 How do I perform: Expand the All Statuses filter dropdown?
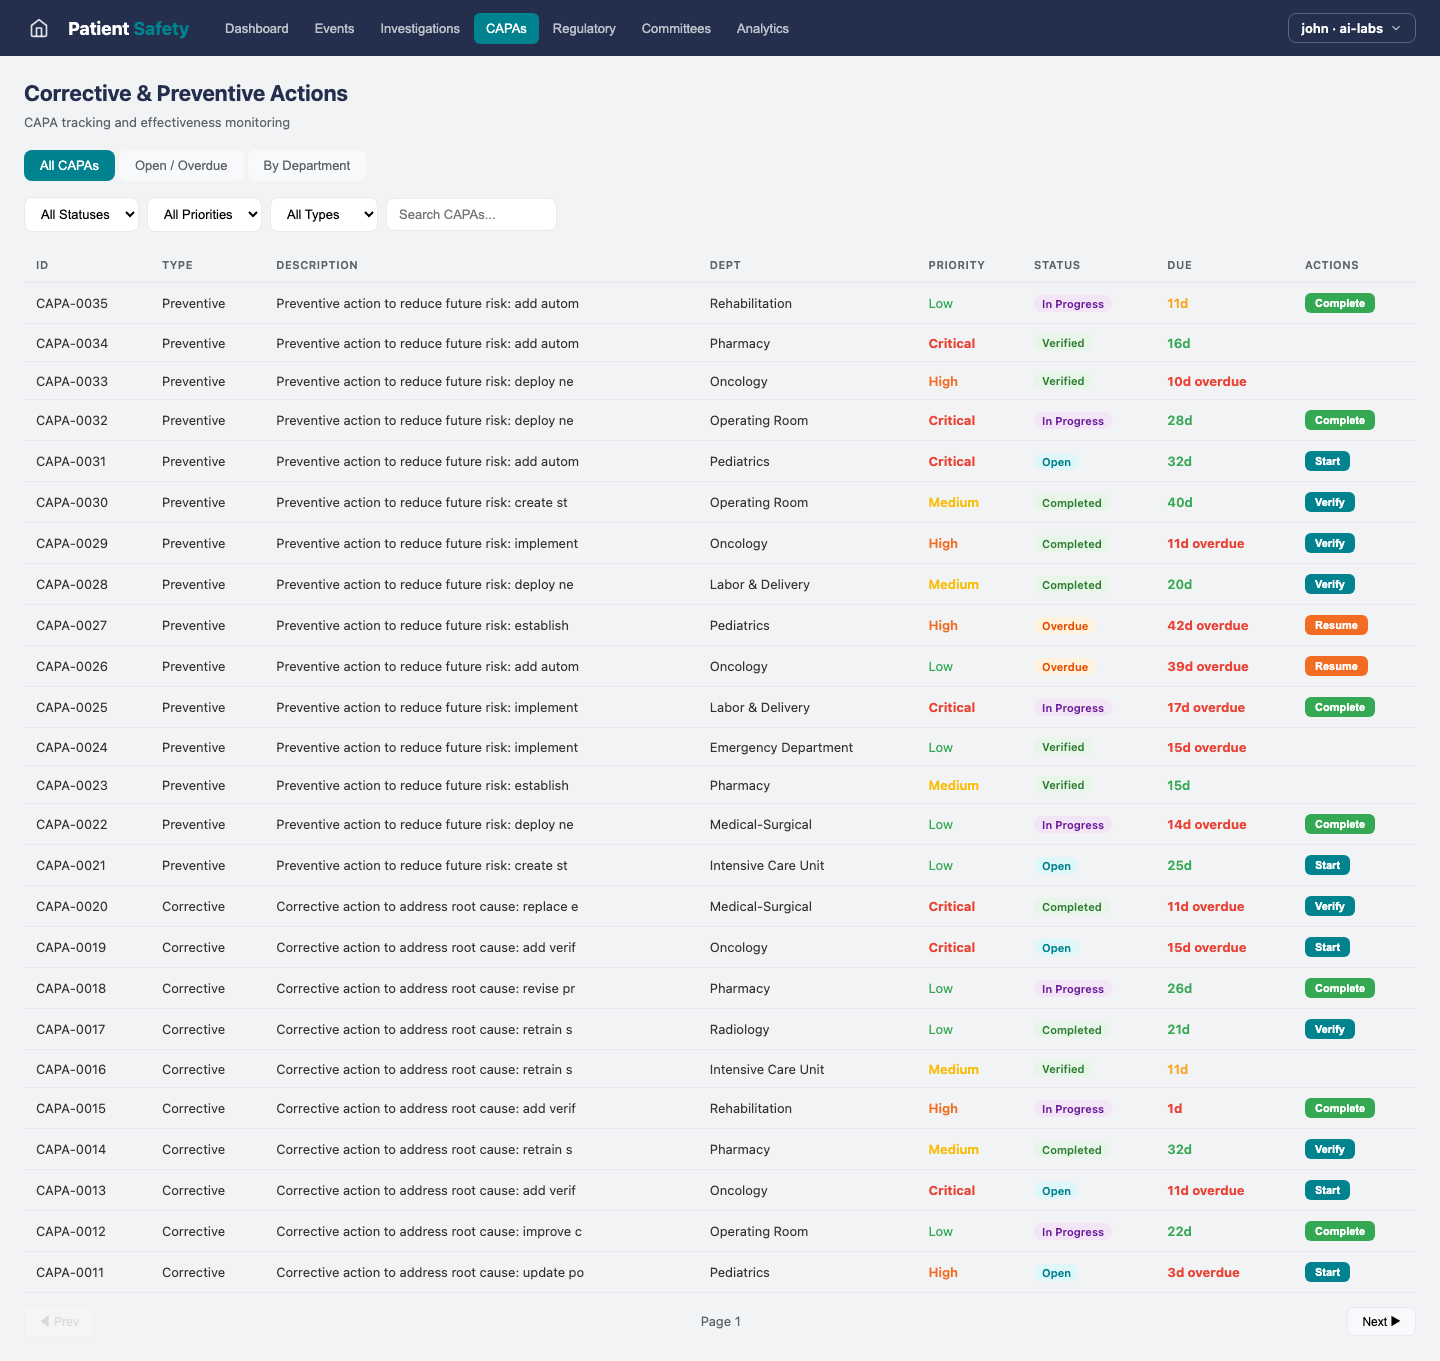[81, 214]
